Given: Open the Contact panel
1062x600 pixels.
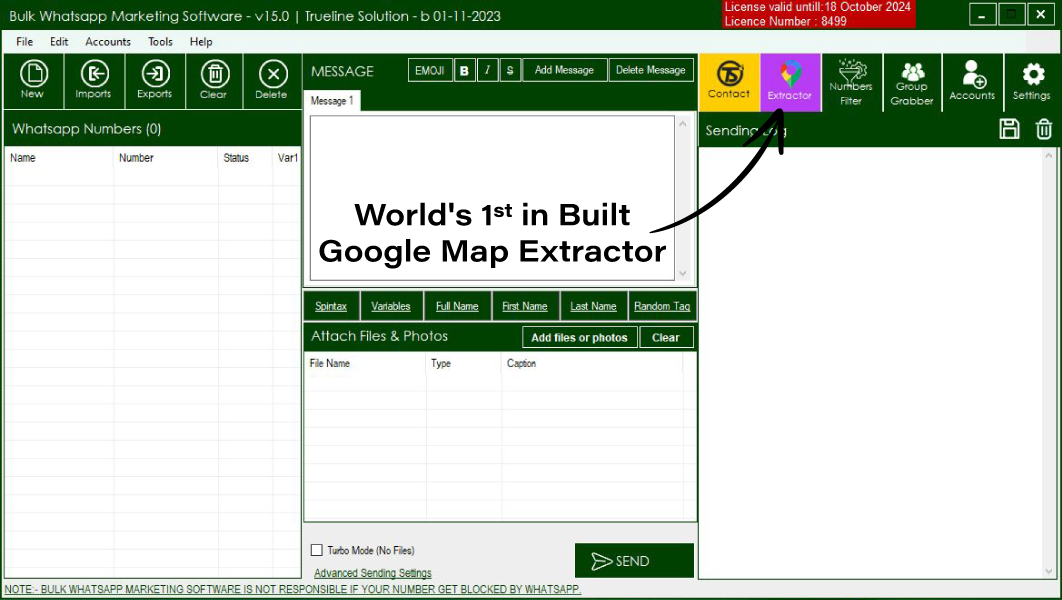Looking at the screenshot, I should coord(730,82).
